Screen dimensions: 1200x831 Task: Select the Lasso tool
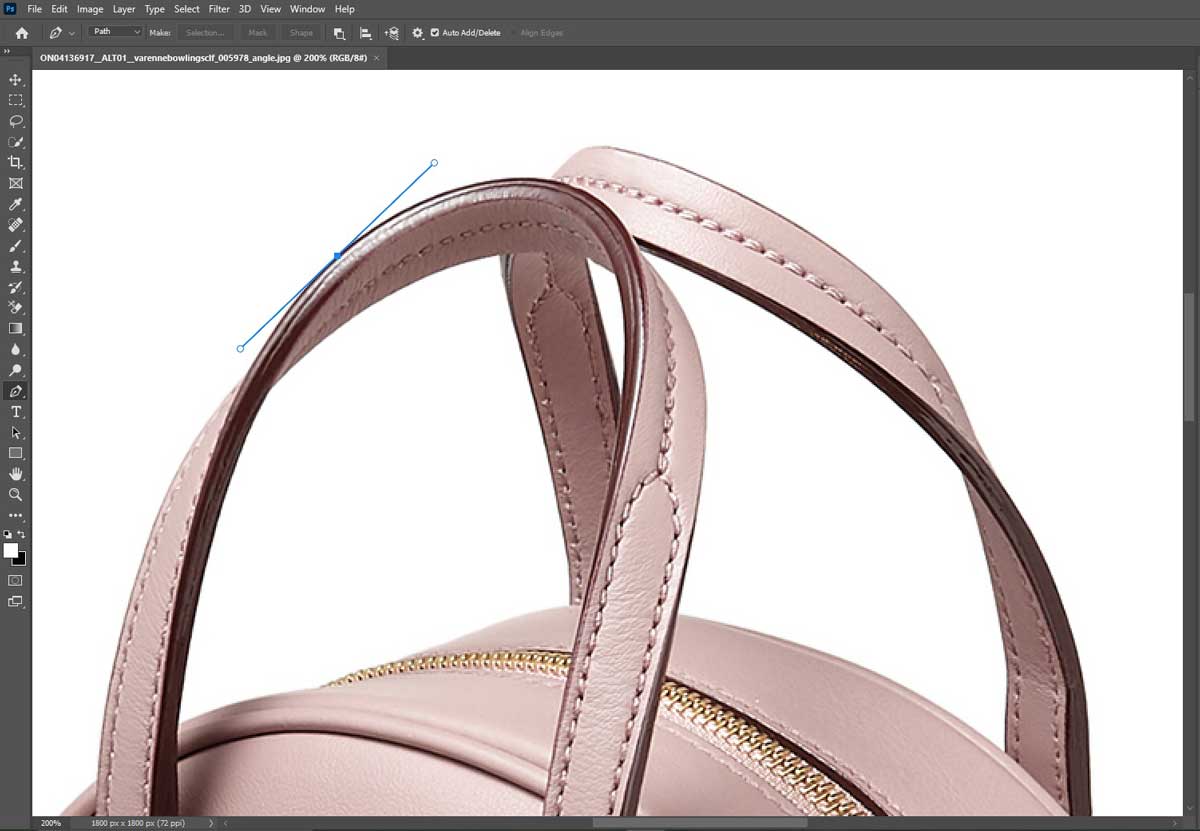tap(15, 121)
